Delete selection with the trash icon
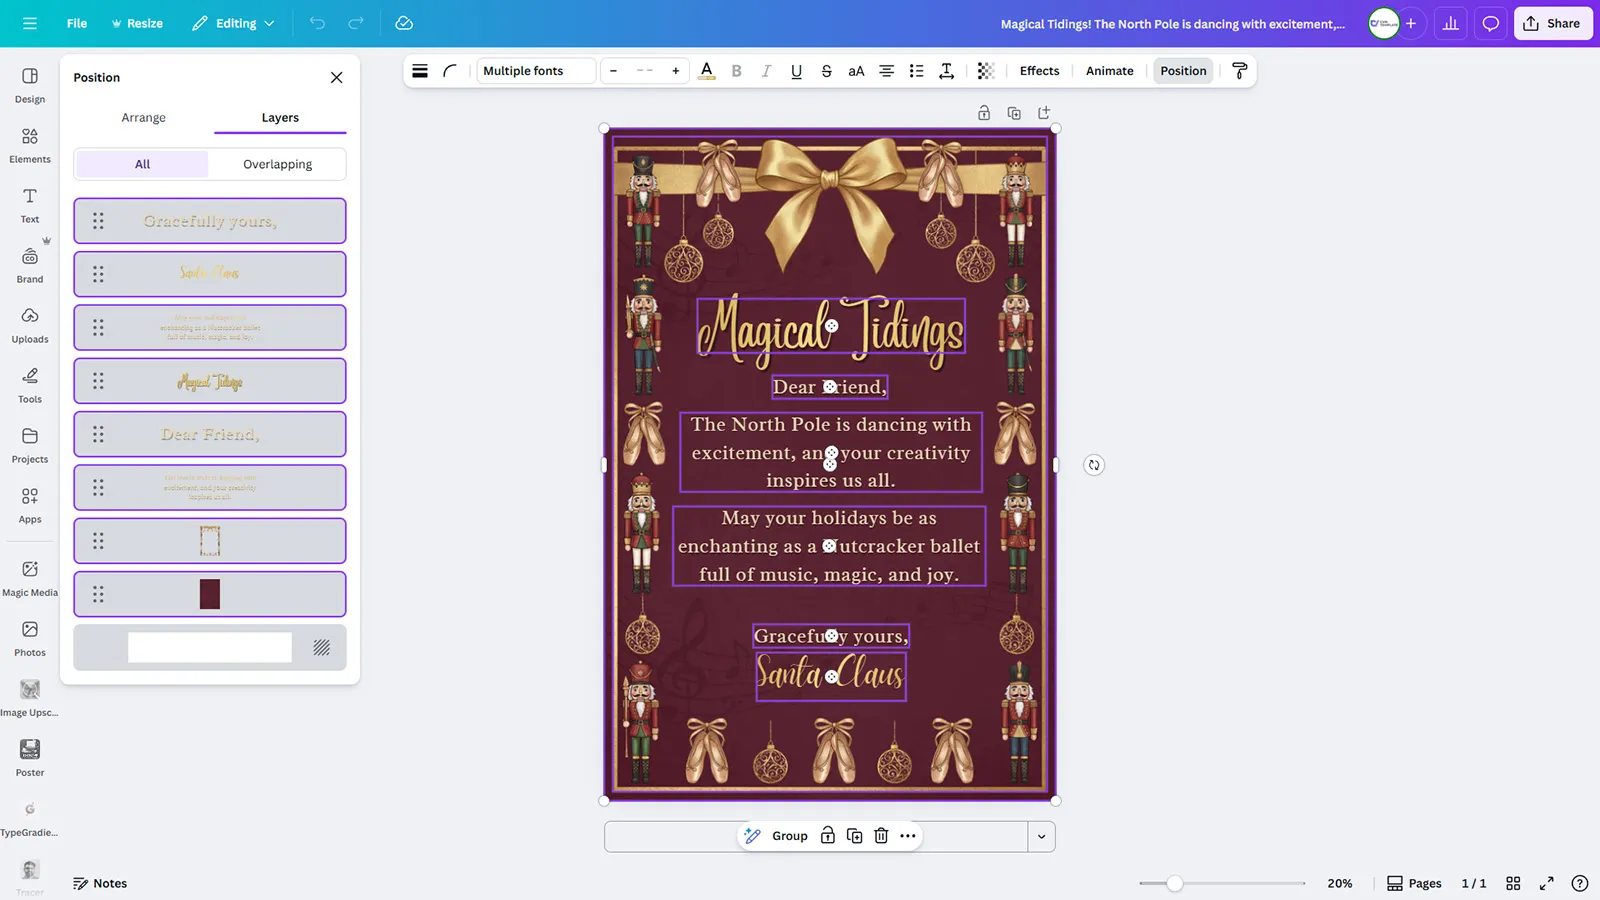This screenshot has height=900, width=1600. click(881, 836)
